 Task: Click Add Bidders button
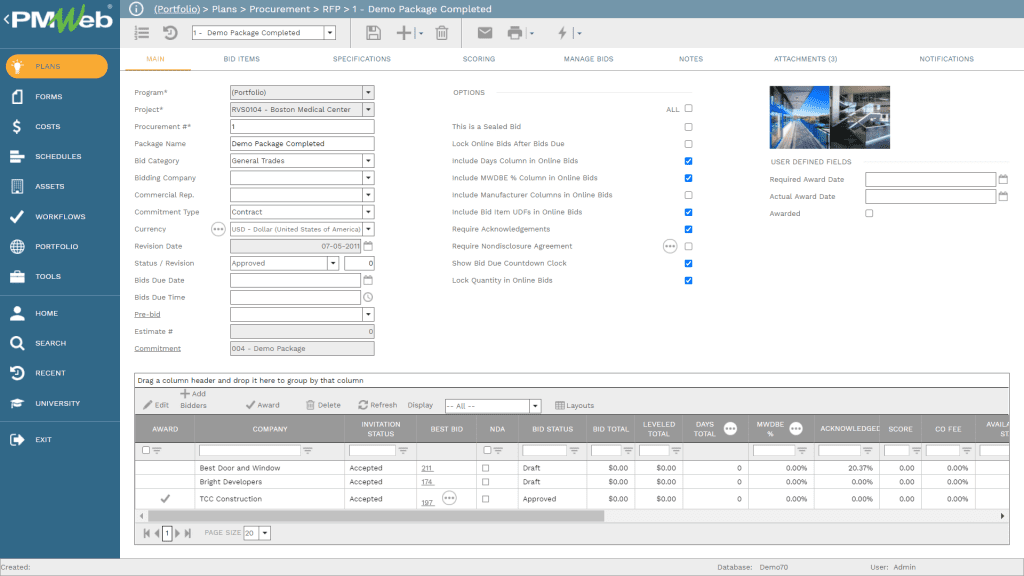pyautogui.click(x=193, y=400)
